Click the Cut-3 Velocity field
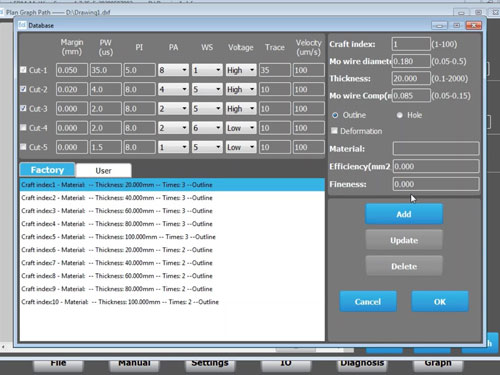The image size is (500, 375). [x=309, y=109]
